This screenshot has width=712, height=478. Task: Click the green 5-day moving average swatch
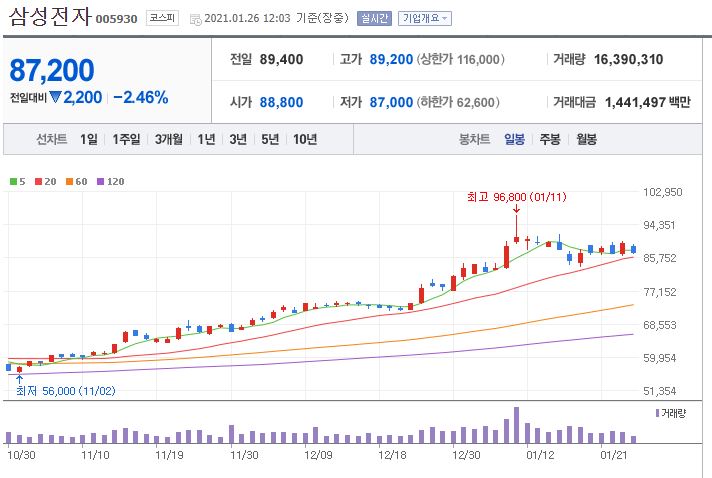click(13, 182)
